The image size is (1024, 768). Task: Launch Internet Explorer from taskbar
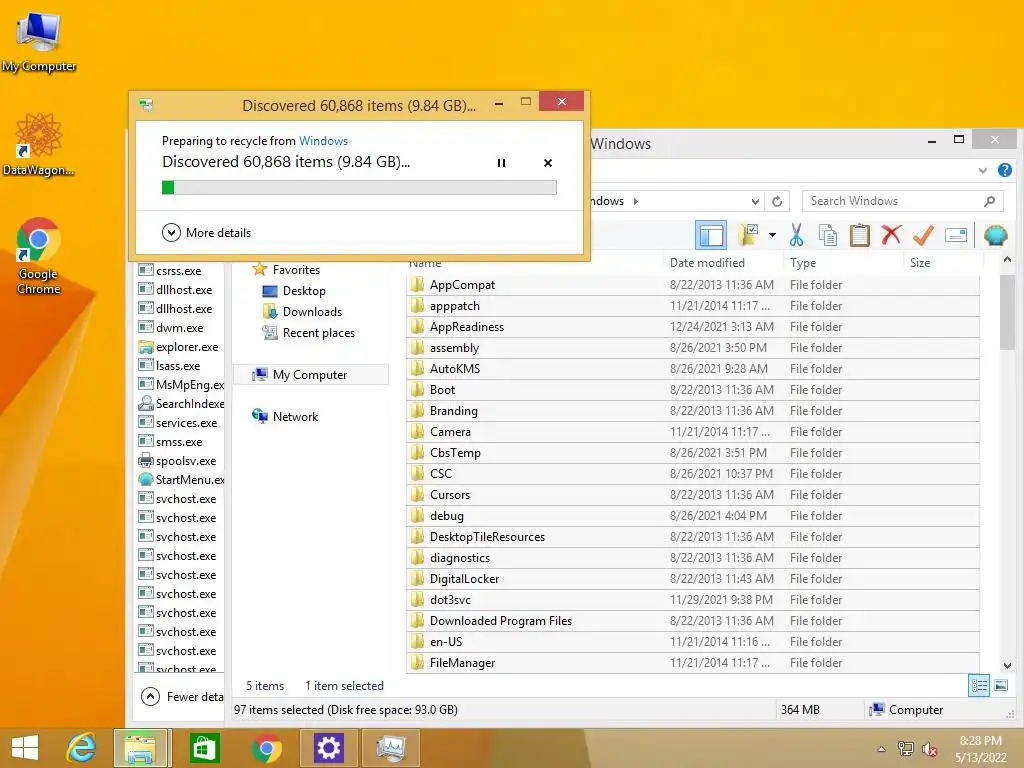point(81,748)
